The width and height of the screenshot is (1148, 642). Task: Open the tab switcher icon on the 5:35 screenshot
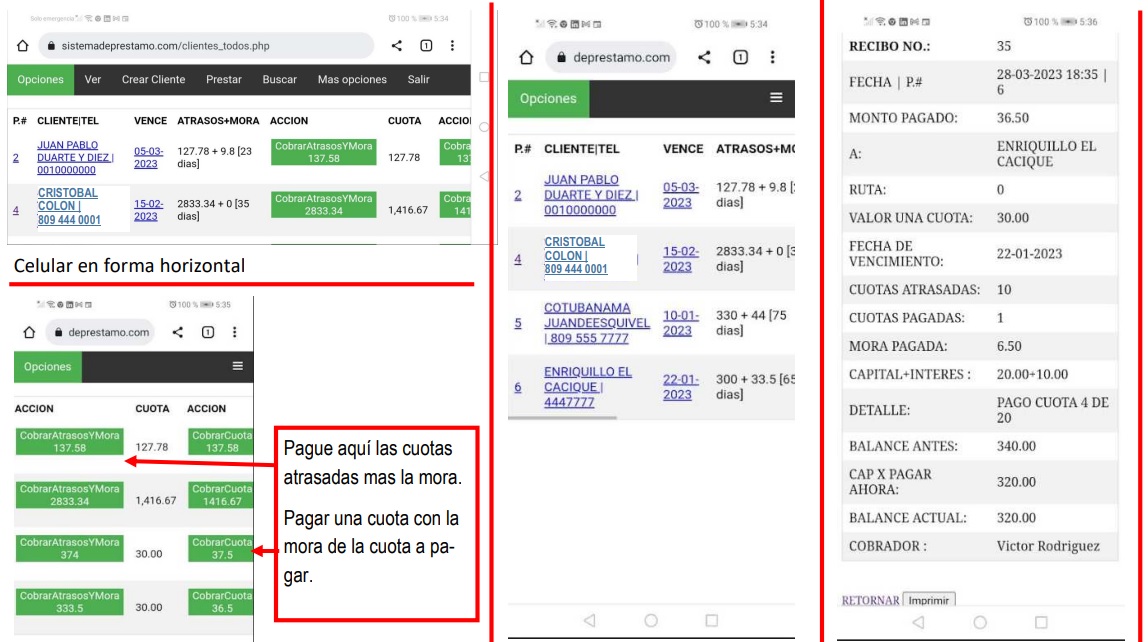point(206,332)
